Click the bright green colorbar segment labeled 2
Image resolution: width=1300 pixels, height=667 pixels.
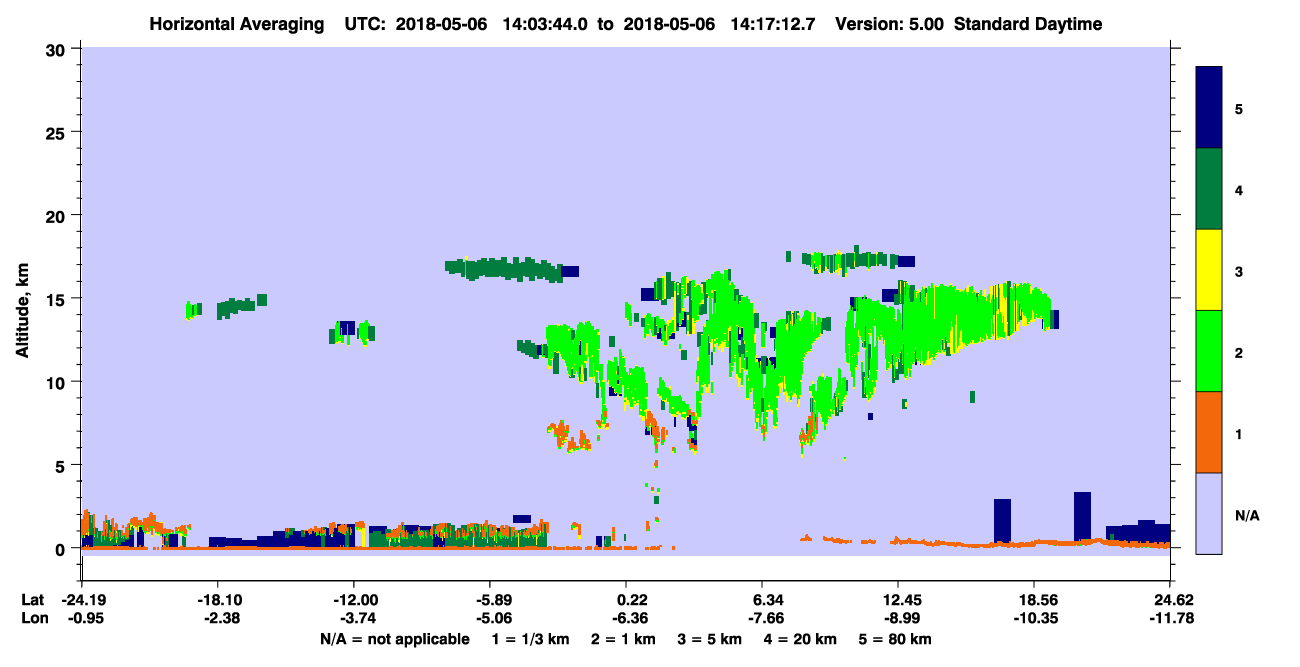(x=1209, y=351)
